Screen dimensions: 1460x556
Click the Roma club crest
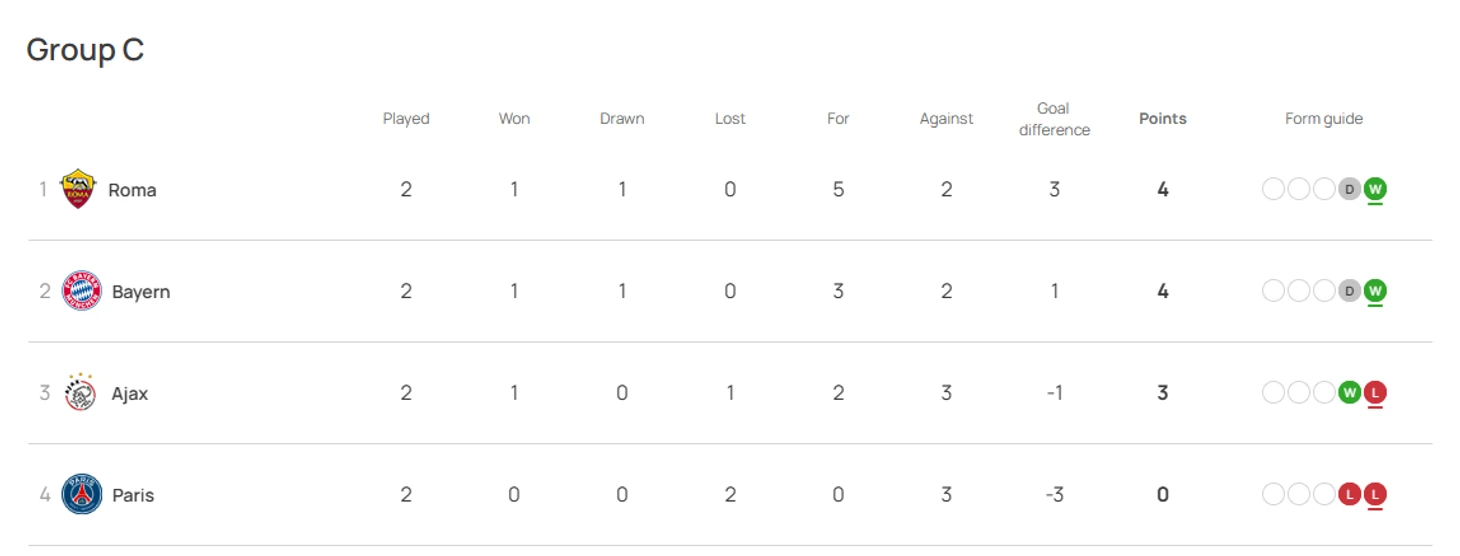[x=78, y=189]
